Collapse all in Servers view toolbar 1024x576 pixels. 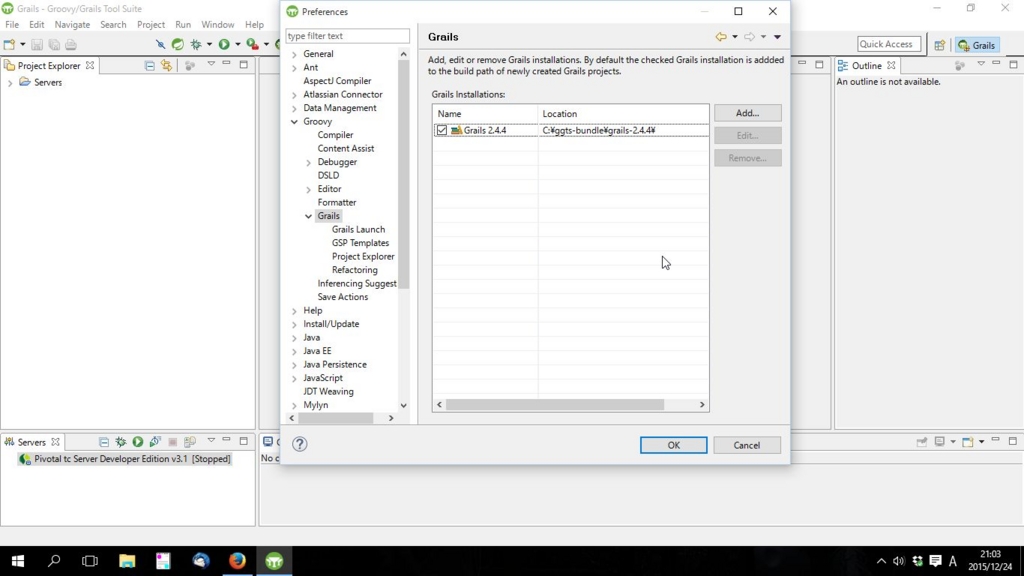(104, 442)
